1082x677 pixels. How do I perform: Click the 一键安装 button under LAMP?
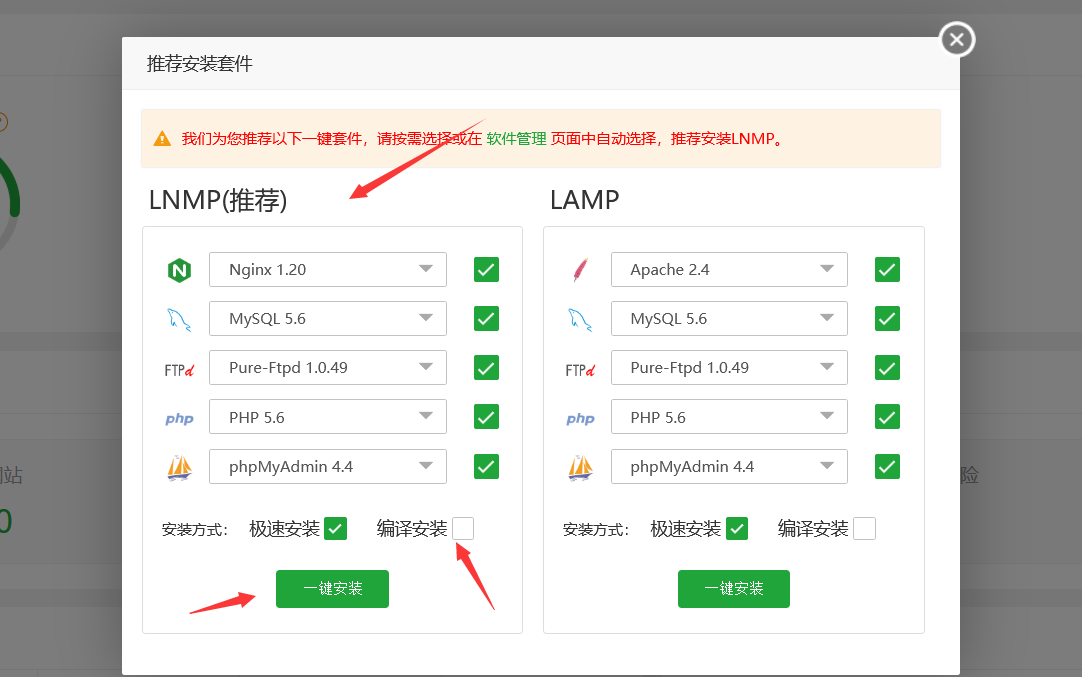tap(734, 589)
